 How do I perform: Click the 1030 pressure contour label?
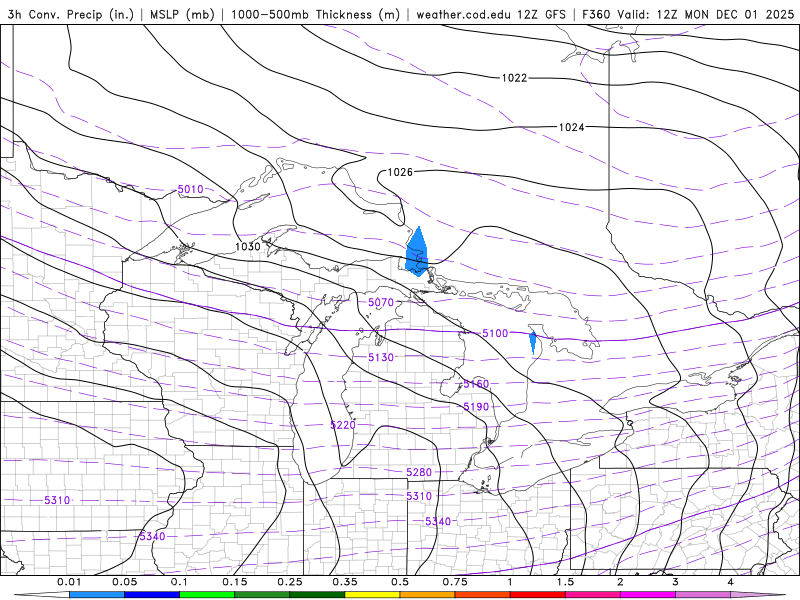[x=248, y=246]
